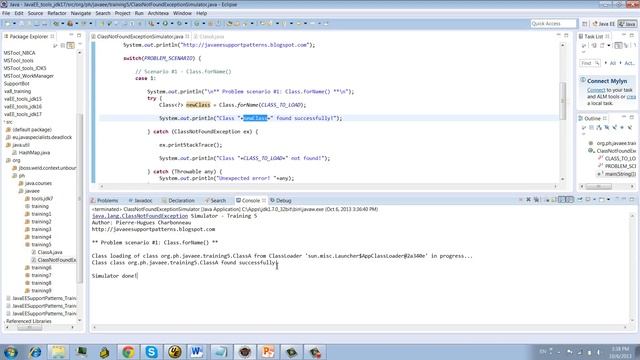Minimize the Package Explorer view
Screen dimensions: 640x360
click(71, 35)
